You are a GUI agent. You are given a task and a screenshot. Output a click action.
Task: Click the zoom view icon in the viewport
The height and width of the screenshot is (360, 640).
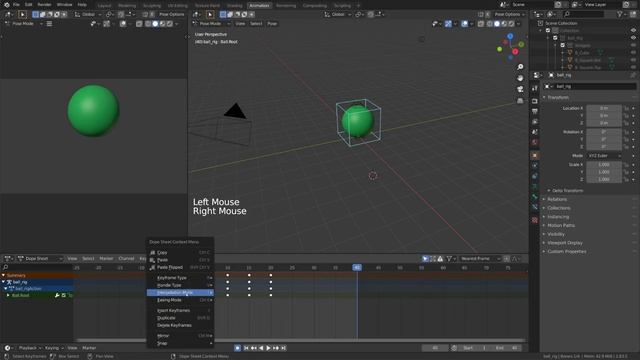pyautogui.click(x=520, y=67)
